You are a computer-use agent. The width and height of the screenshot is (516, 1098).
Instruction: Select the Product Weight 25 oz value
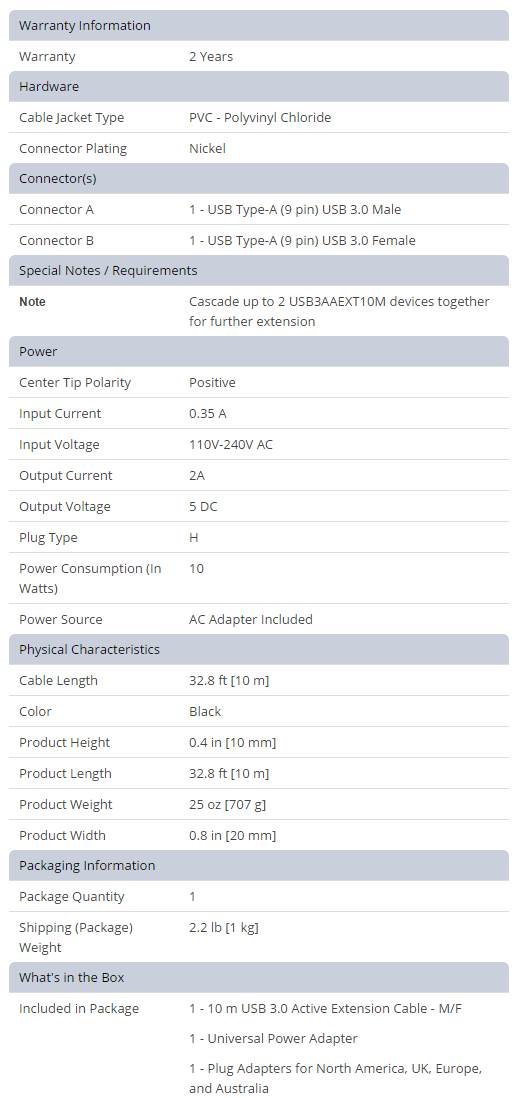point(227,805)
